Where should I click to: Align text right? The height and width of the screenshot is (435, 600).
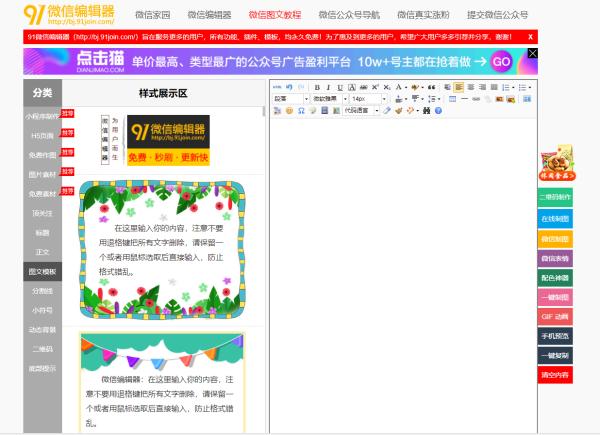[483, 87]
